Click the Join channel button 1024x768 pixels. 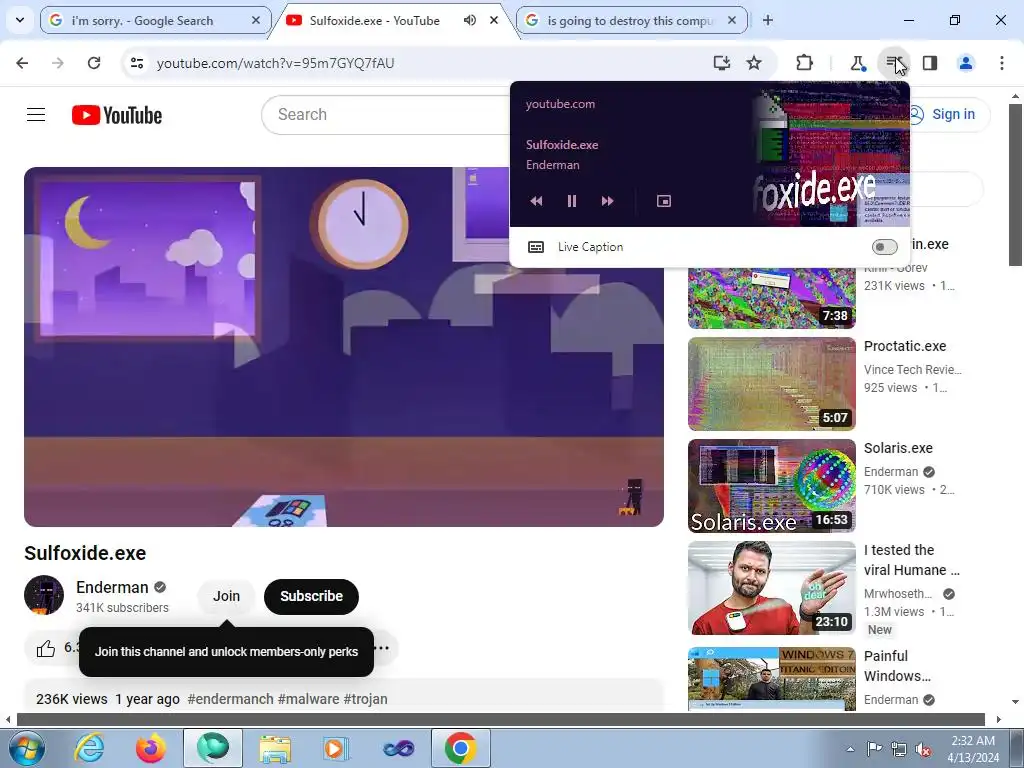[x=226, y=596]
